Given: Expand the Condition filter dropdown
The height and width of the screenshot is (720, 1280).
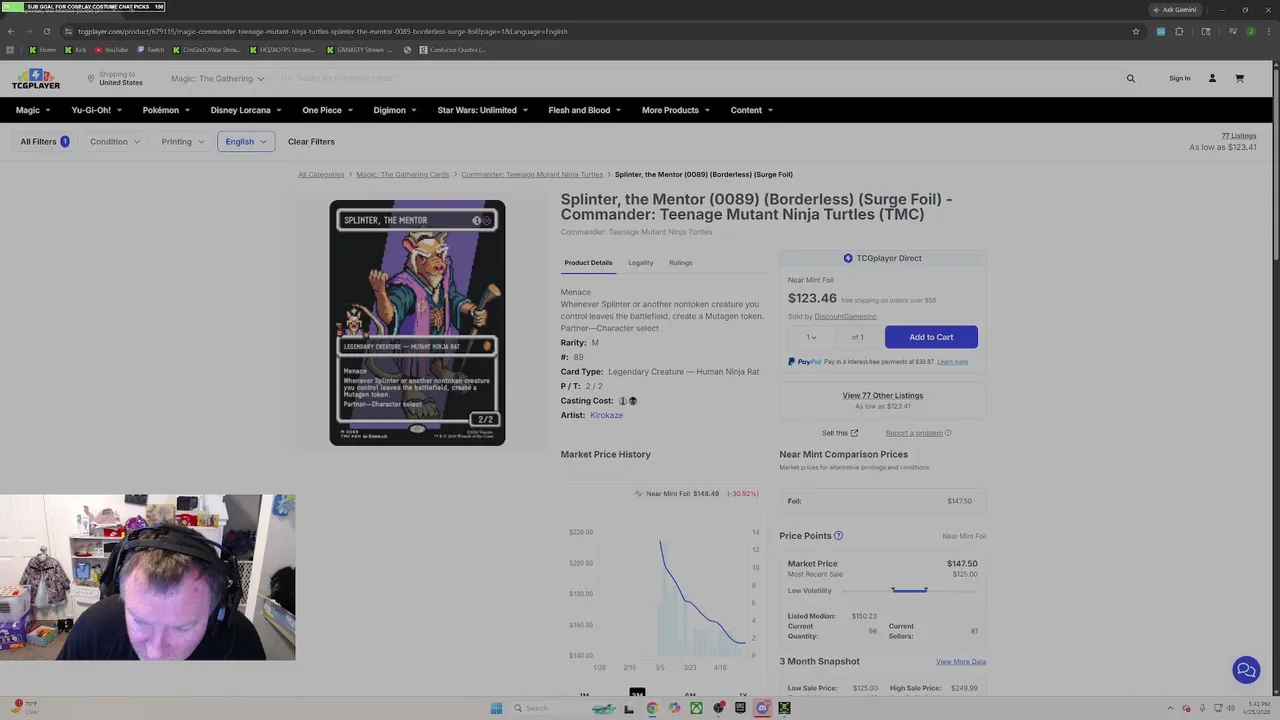Looking at the screenshot, I should 115,141.
